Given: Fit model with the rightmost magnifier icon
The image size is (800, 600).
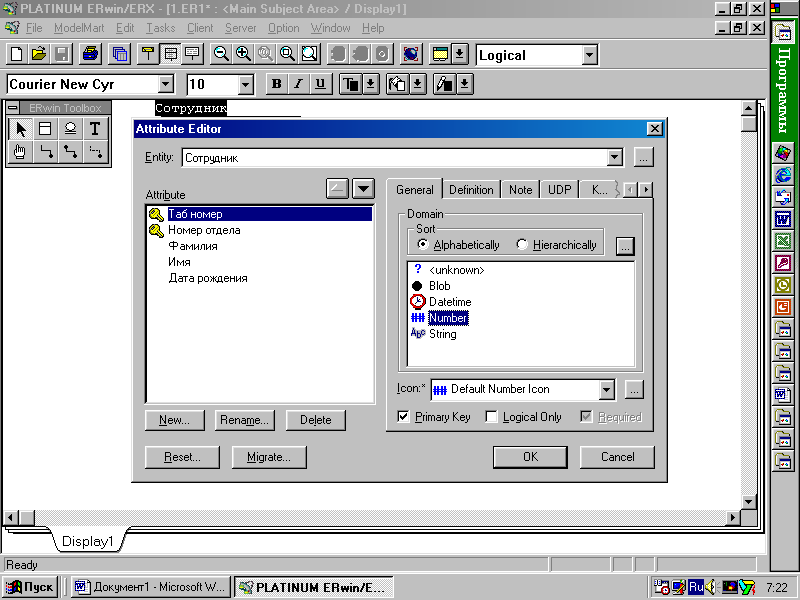Looking at the screenshot, I should pyautogui.click(x=310, y=54).
